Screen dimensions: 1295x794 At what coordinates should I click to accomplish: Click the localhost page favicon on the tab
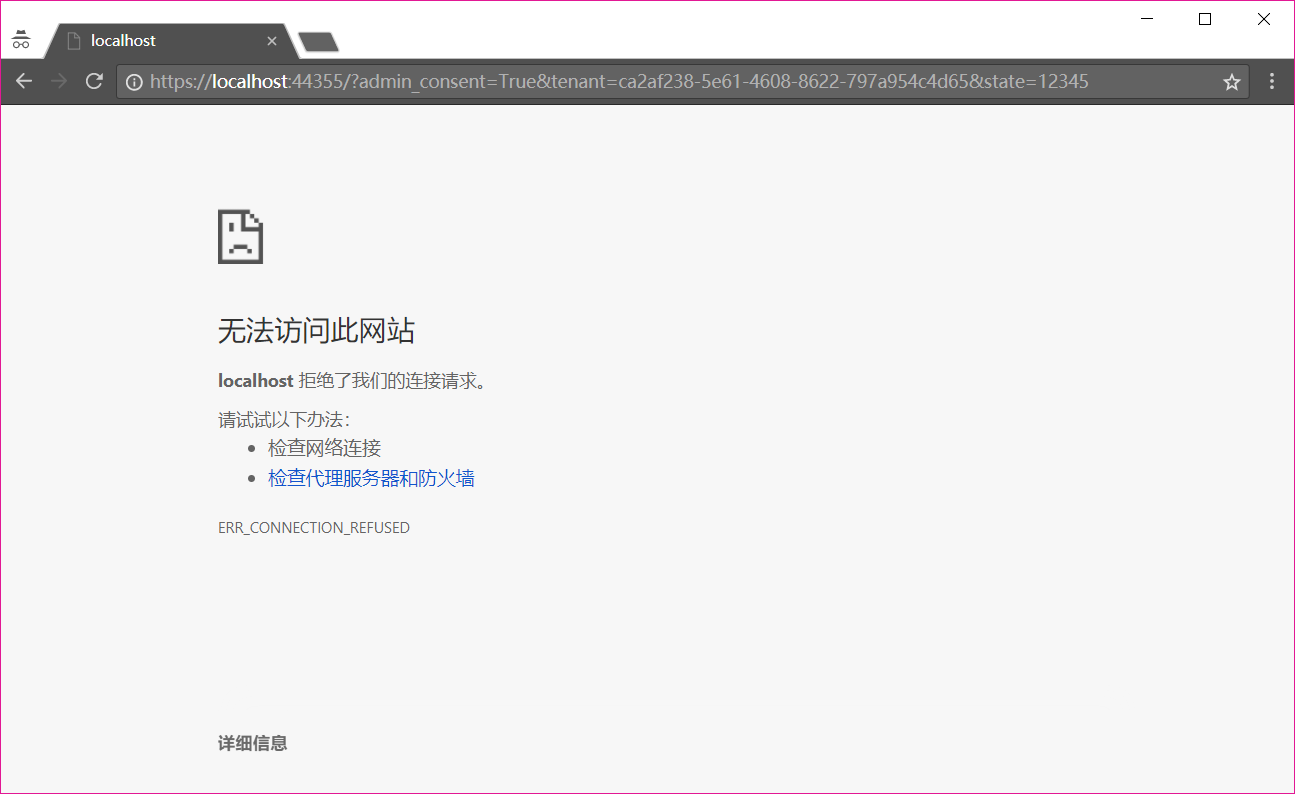[74, 40]
